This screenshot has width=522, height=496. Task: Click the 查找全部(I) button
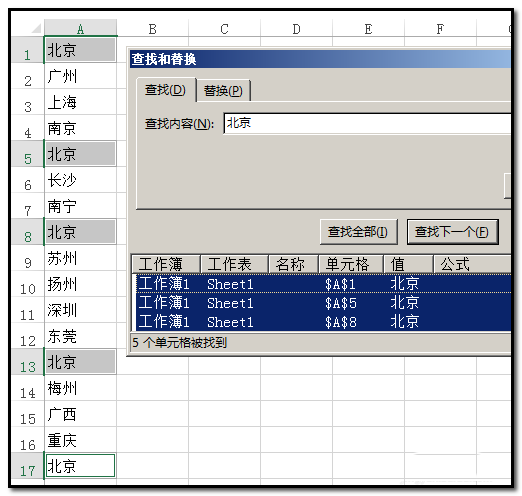pyautogui.click(x=358, y=232)
